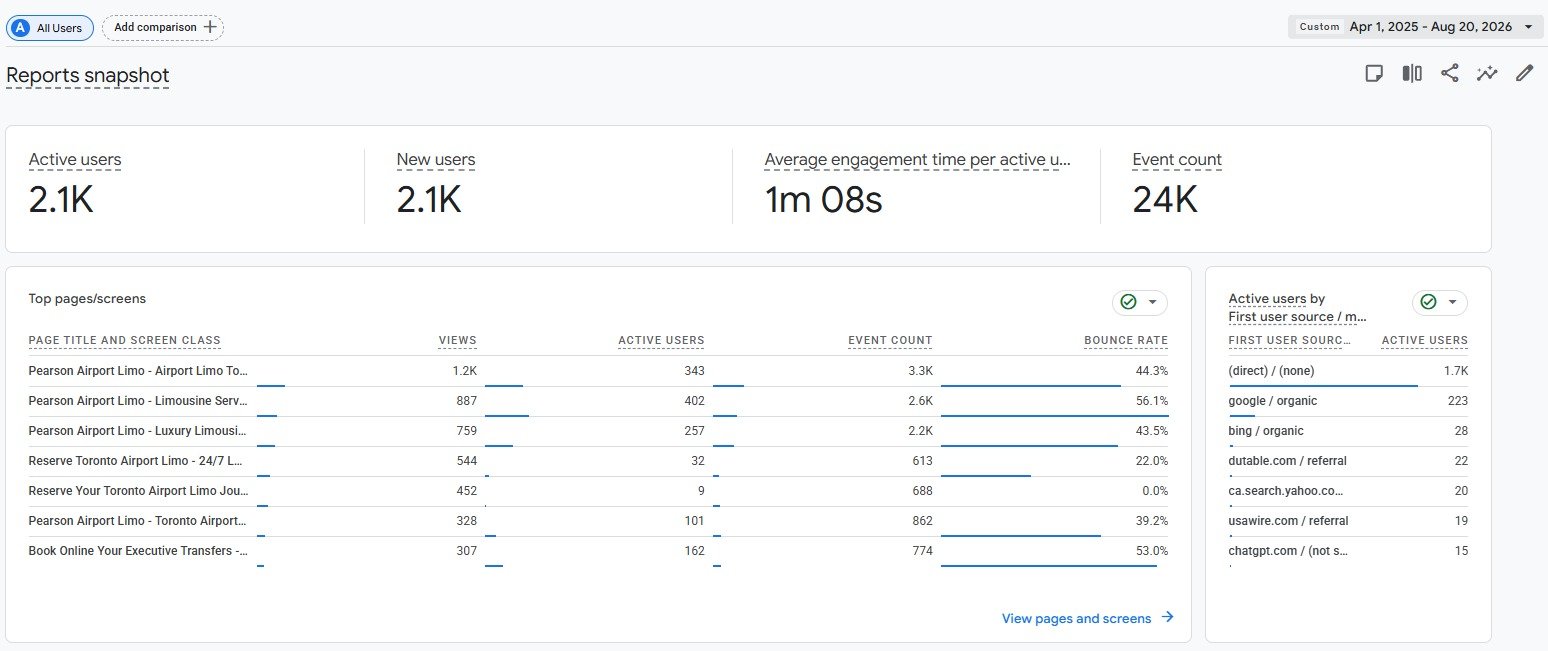Click the Event count metric label
Viewport: 1548px width, 651px height.
[x=1177, y=160]
